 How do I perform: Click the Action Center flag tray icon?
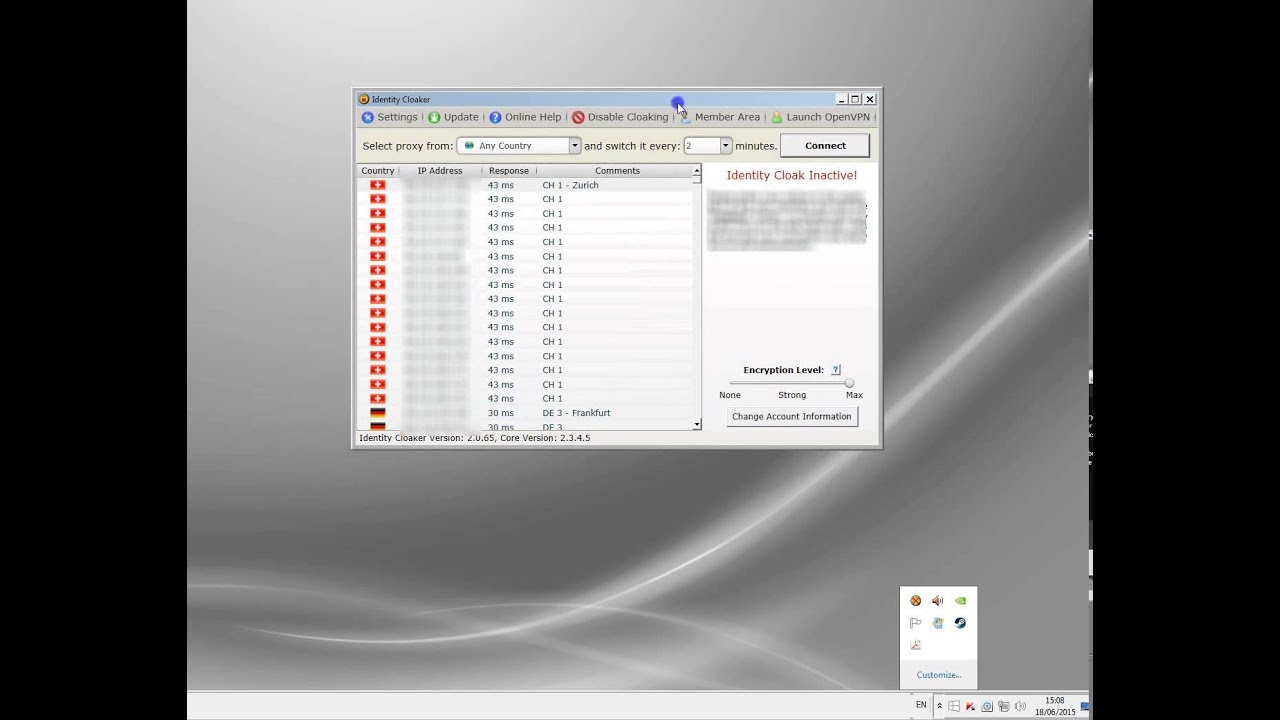point(915,623)
